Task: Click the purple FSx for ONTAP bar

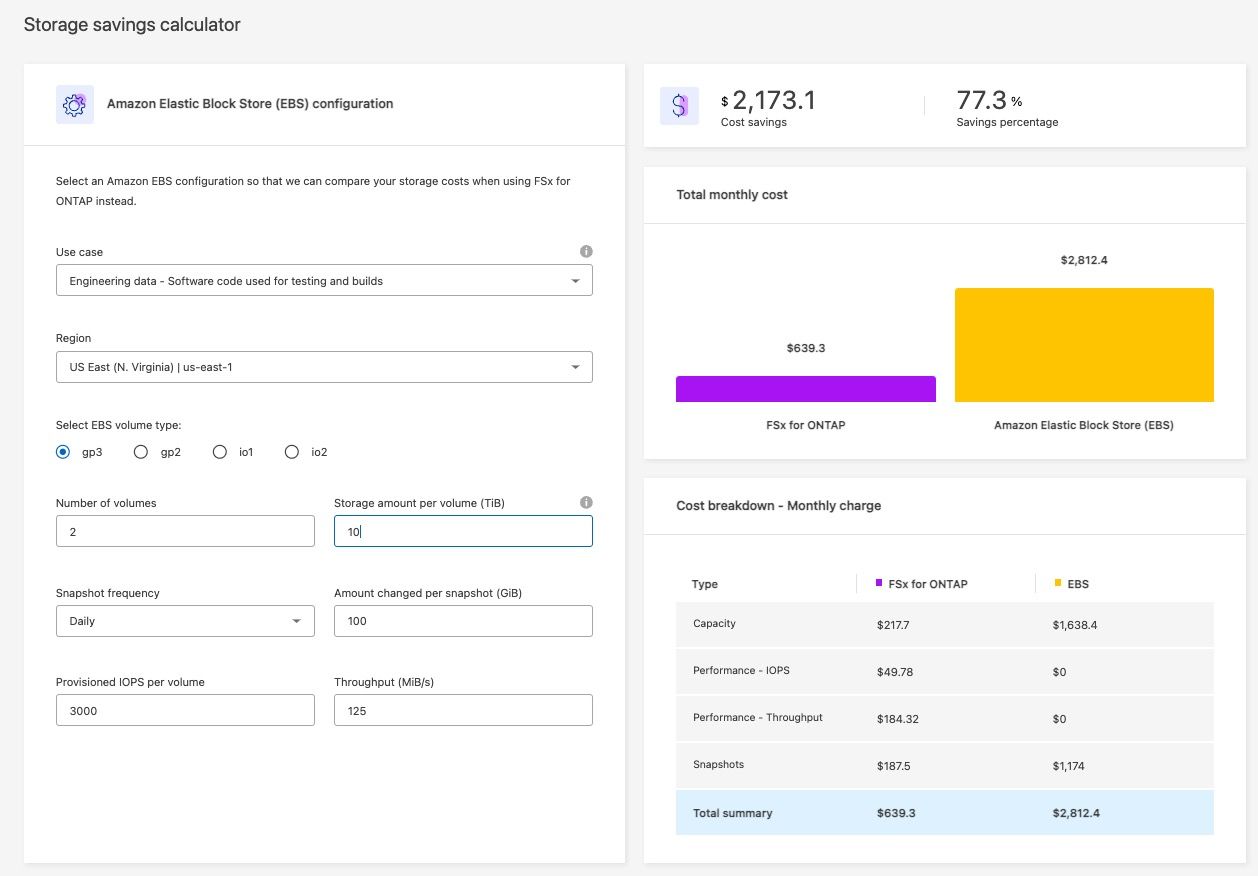Action: [x=805, y=389]
